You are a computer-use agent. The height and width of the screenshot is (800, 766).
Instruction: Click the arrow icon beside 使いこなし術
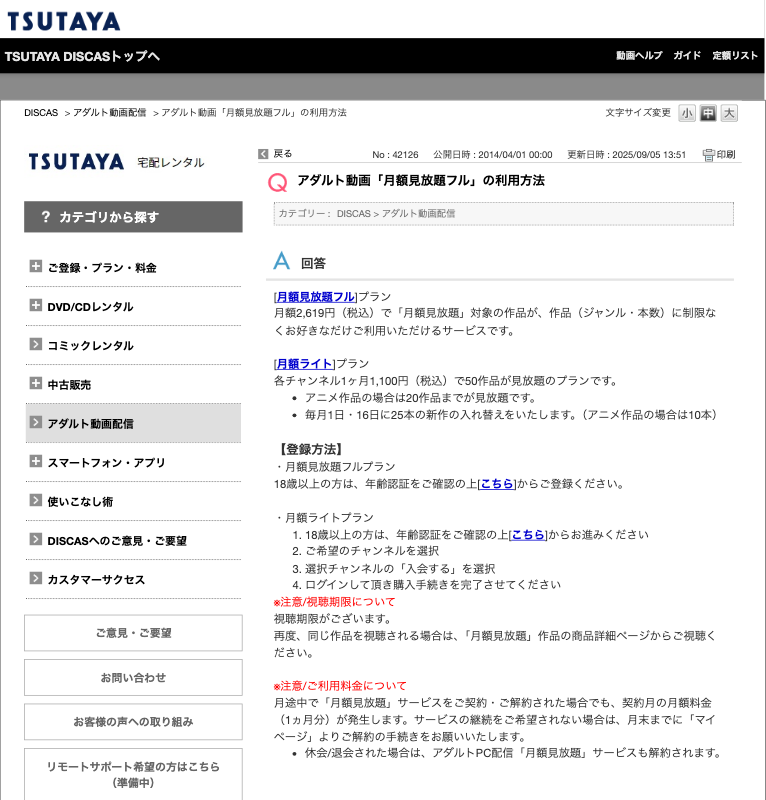[35, 500]
